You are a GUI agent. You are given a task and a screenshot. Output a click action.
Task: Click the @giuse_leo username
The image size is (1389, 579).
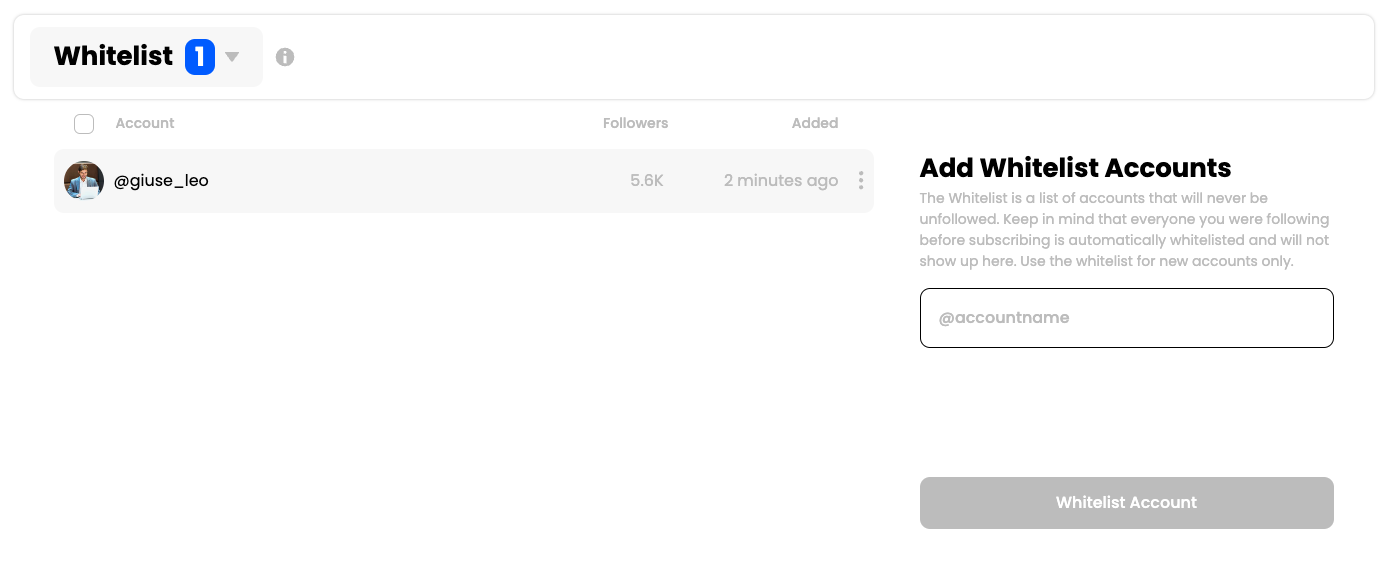coord(162,180)
